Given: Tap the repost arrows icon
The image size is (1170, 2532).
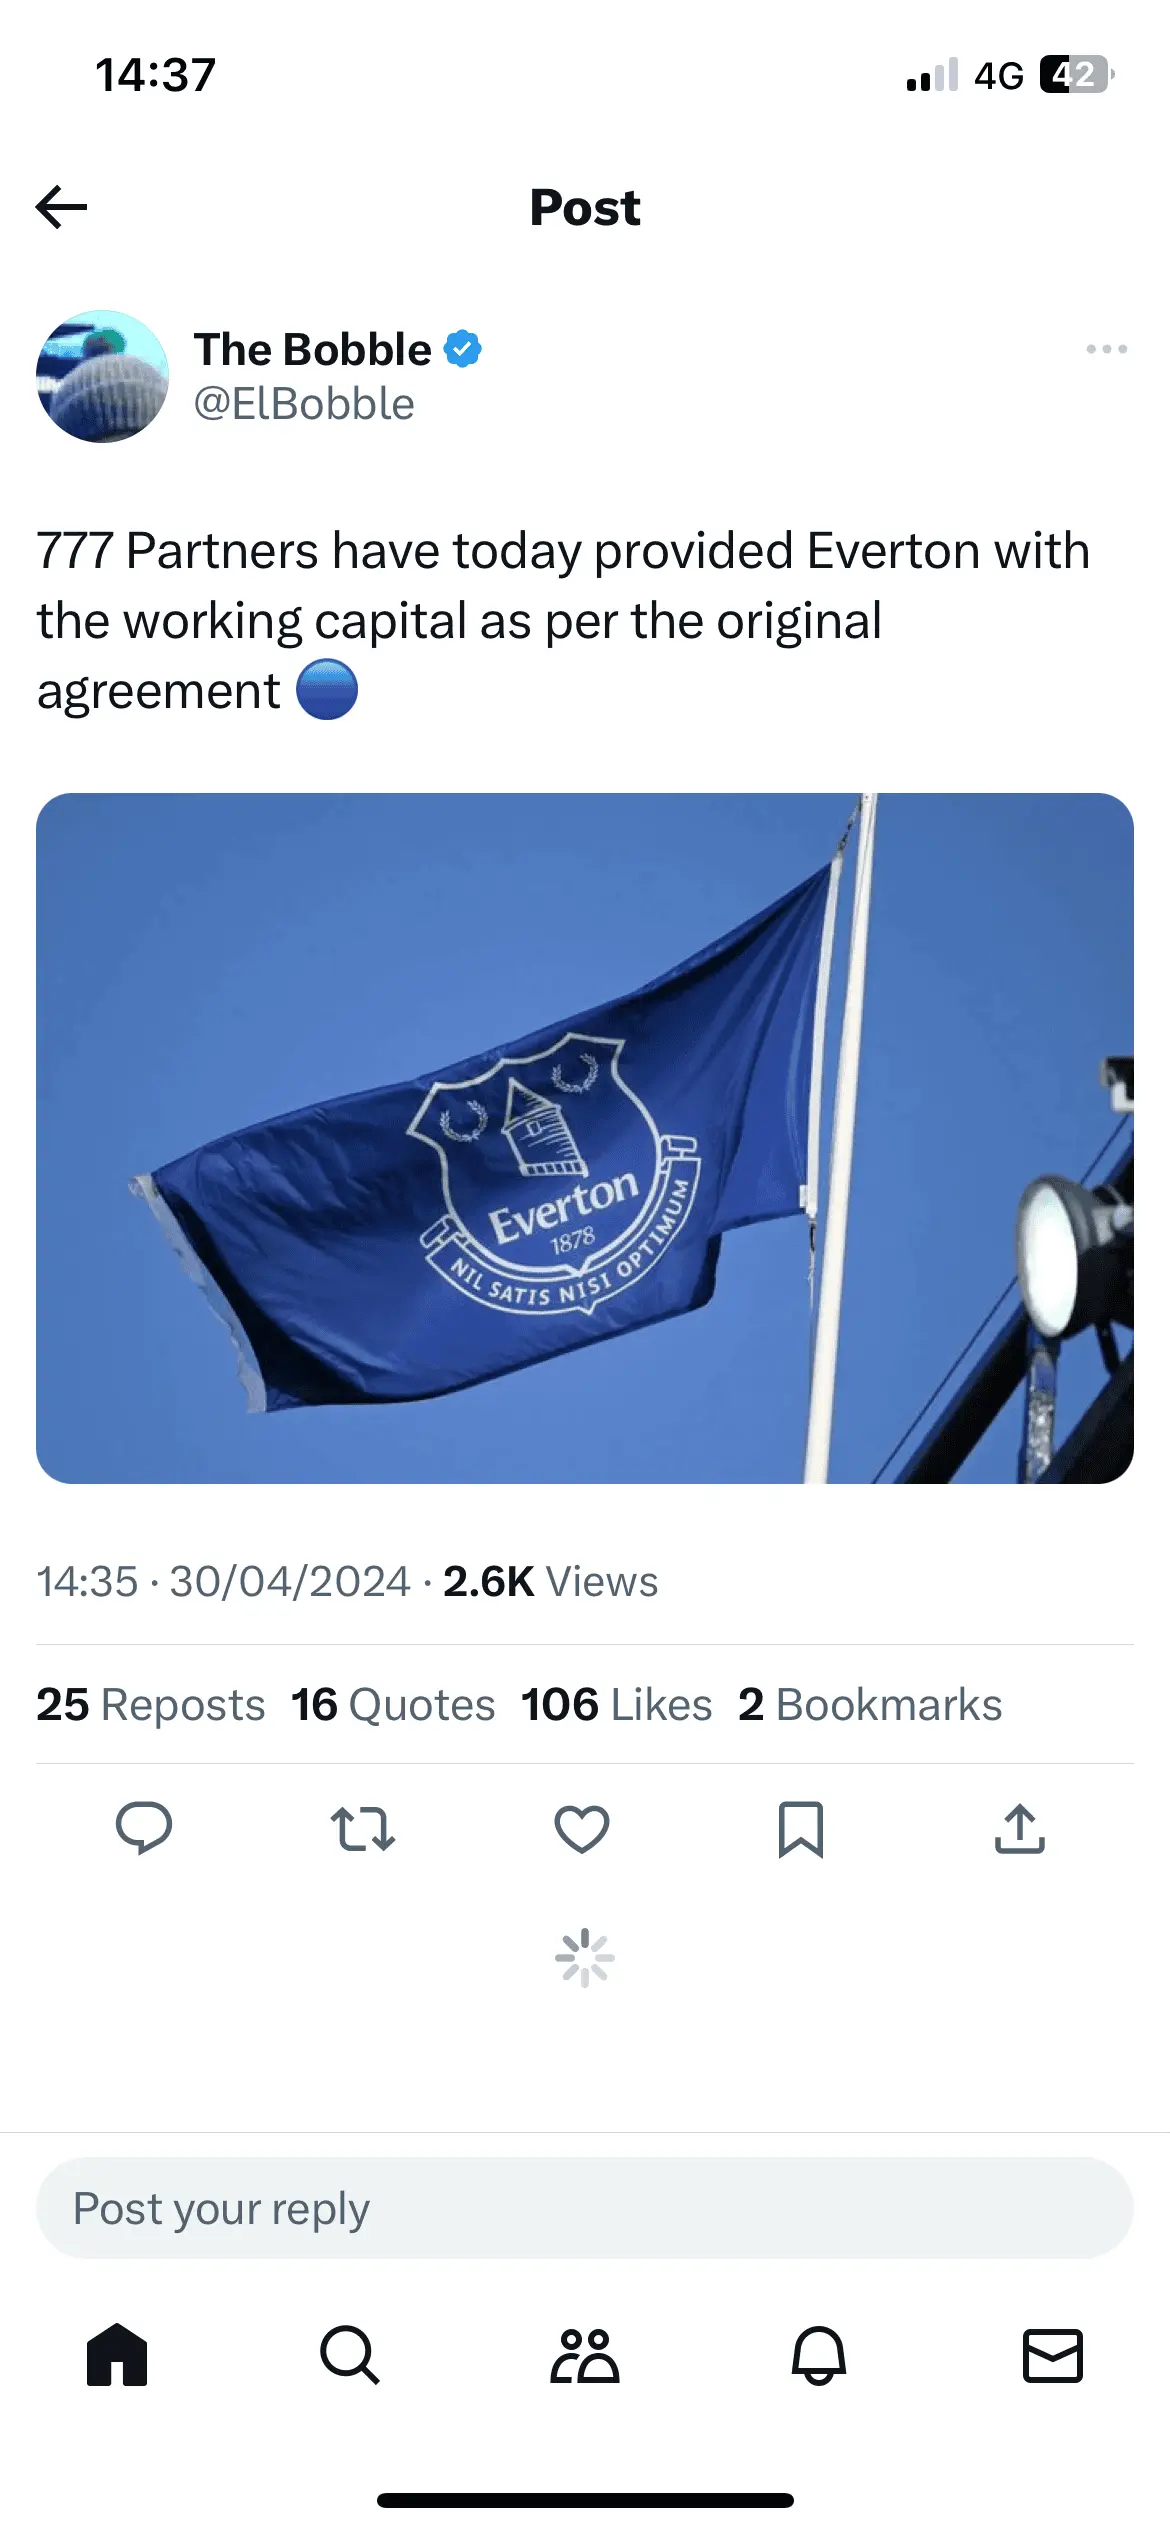Looking at the screenshot, I should pyautogui.click(x=363, y=1828).
